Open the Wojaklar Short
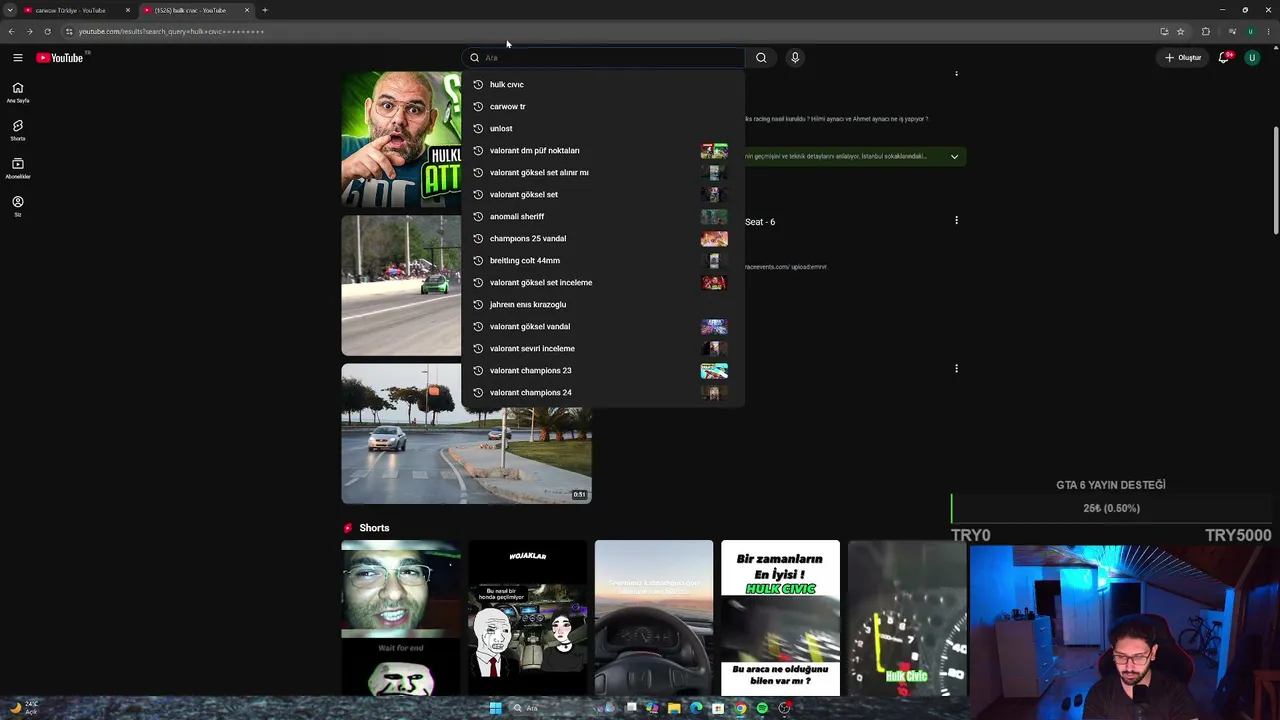The image size is (1280, 720). [527, 618]
